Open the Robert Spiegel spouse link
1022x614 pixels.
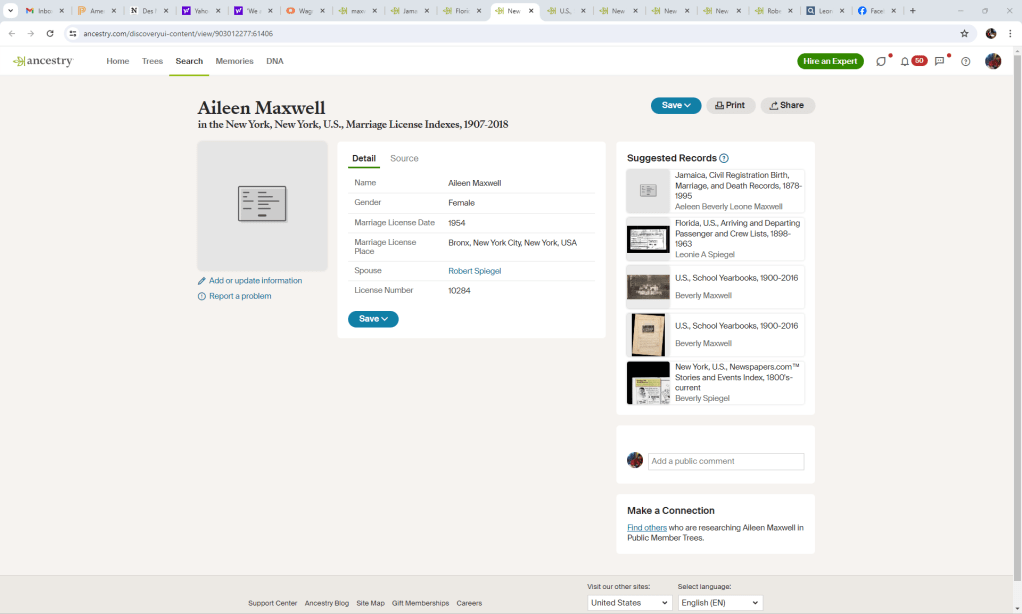[474, 271]
